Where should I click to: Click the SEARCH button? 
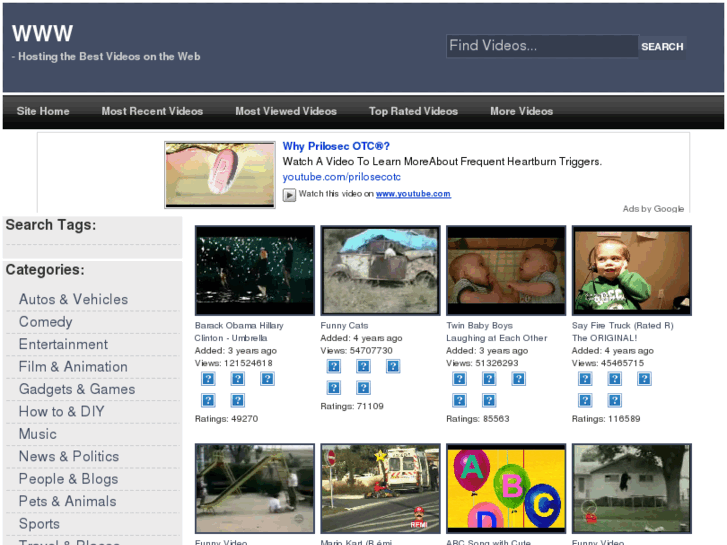pos(662,46)
